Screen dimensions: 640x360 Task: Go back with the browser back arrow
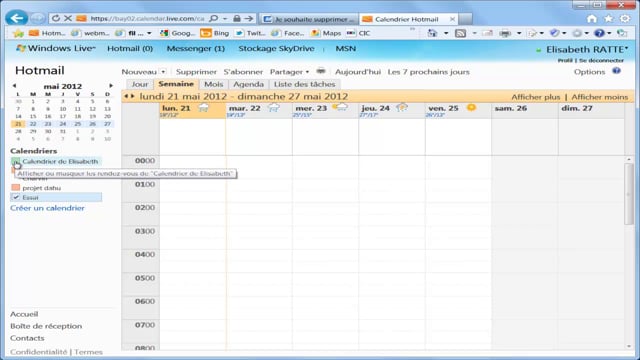click(x=16, y=18)
